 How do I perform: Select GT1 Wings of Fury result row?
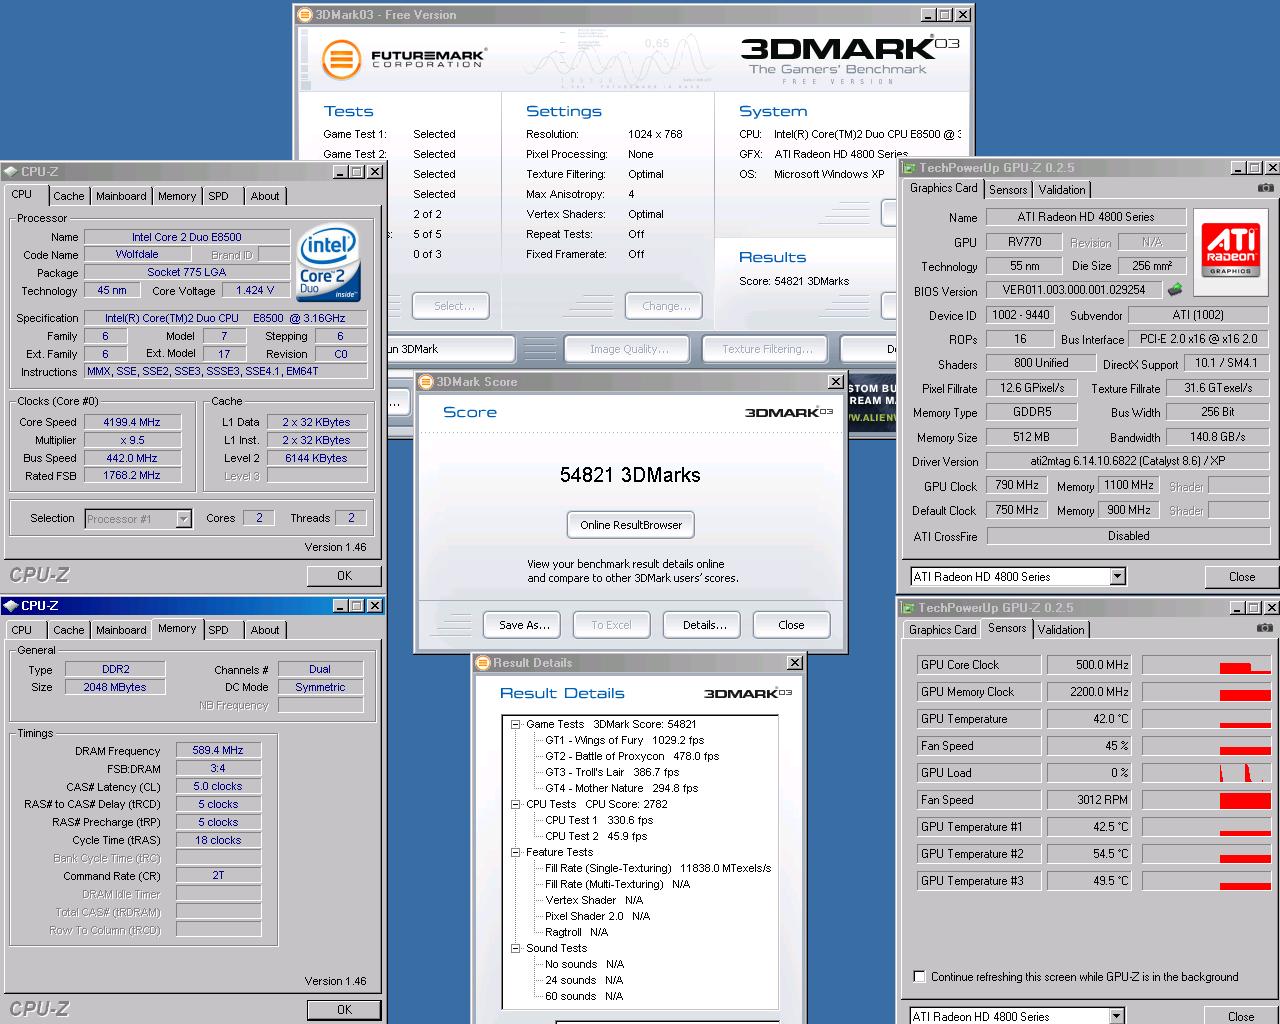[x=624, y=740]
